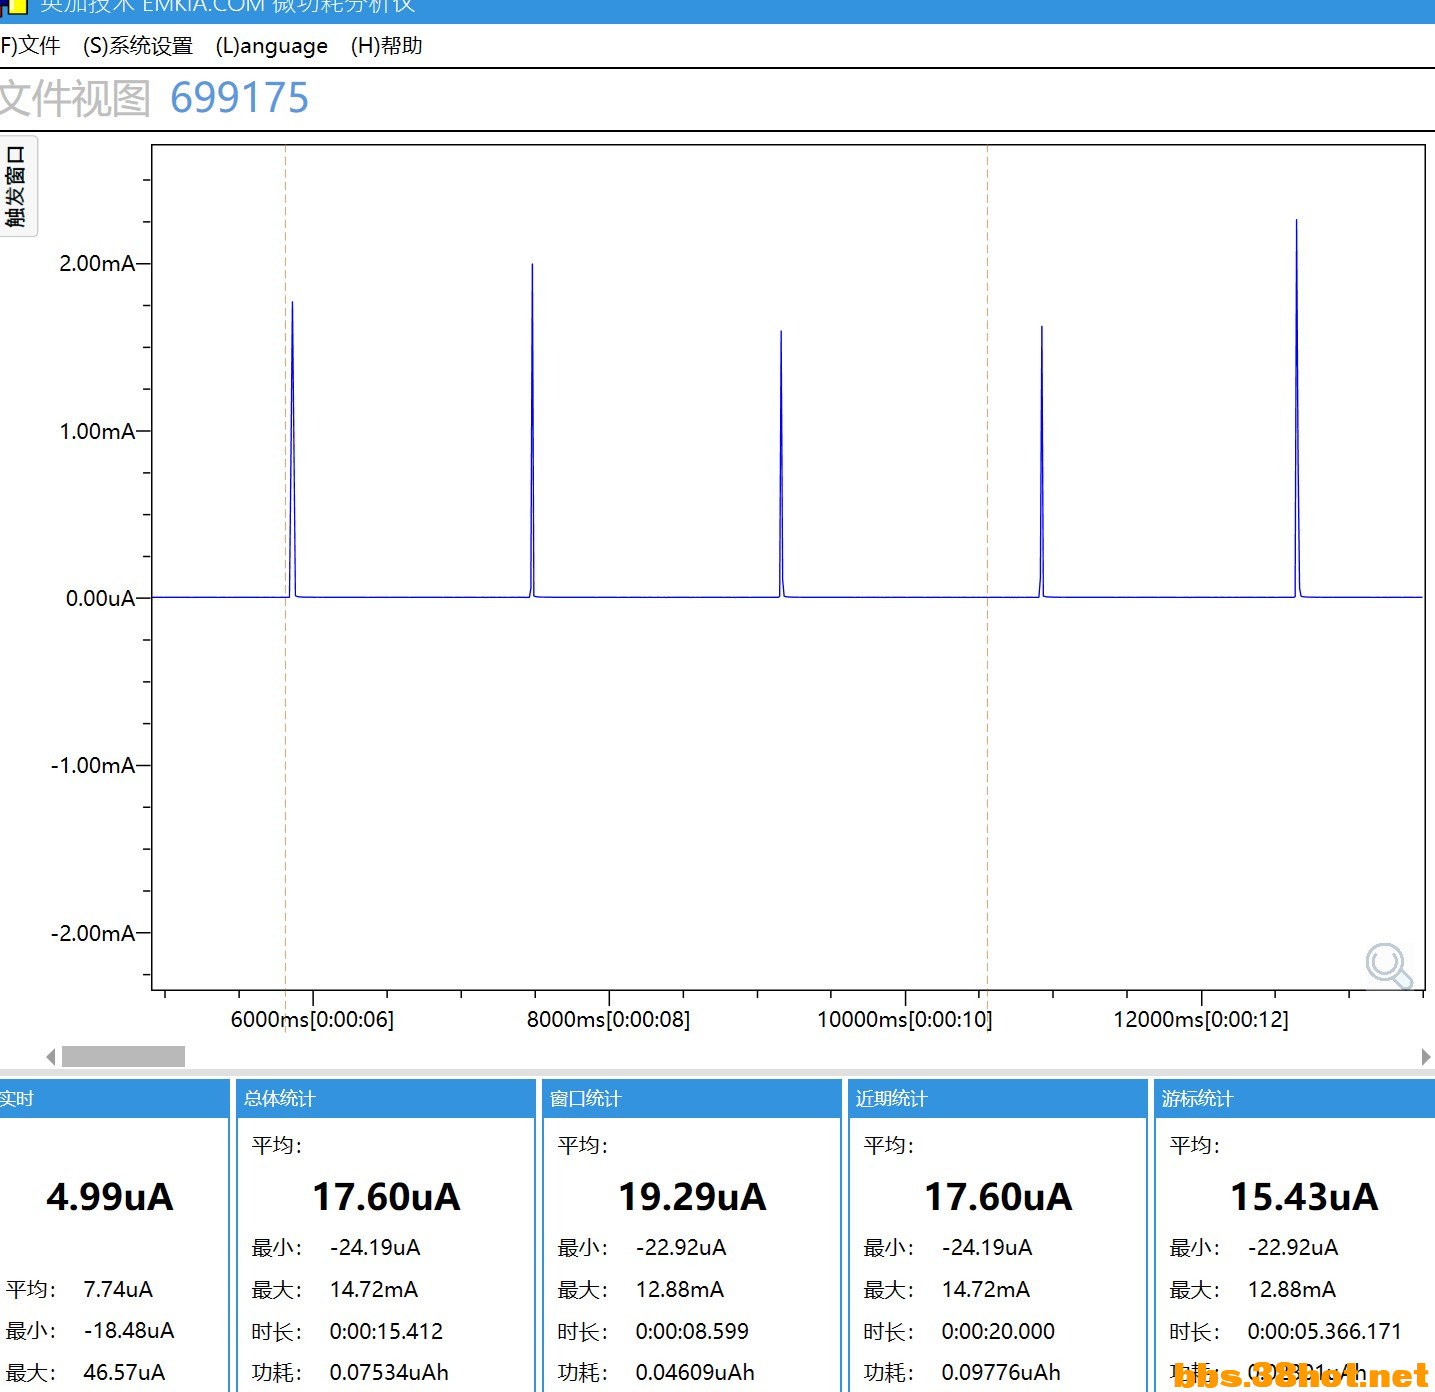Click the tallest current spike after 12000ms

click(1297, 408)
